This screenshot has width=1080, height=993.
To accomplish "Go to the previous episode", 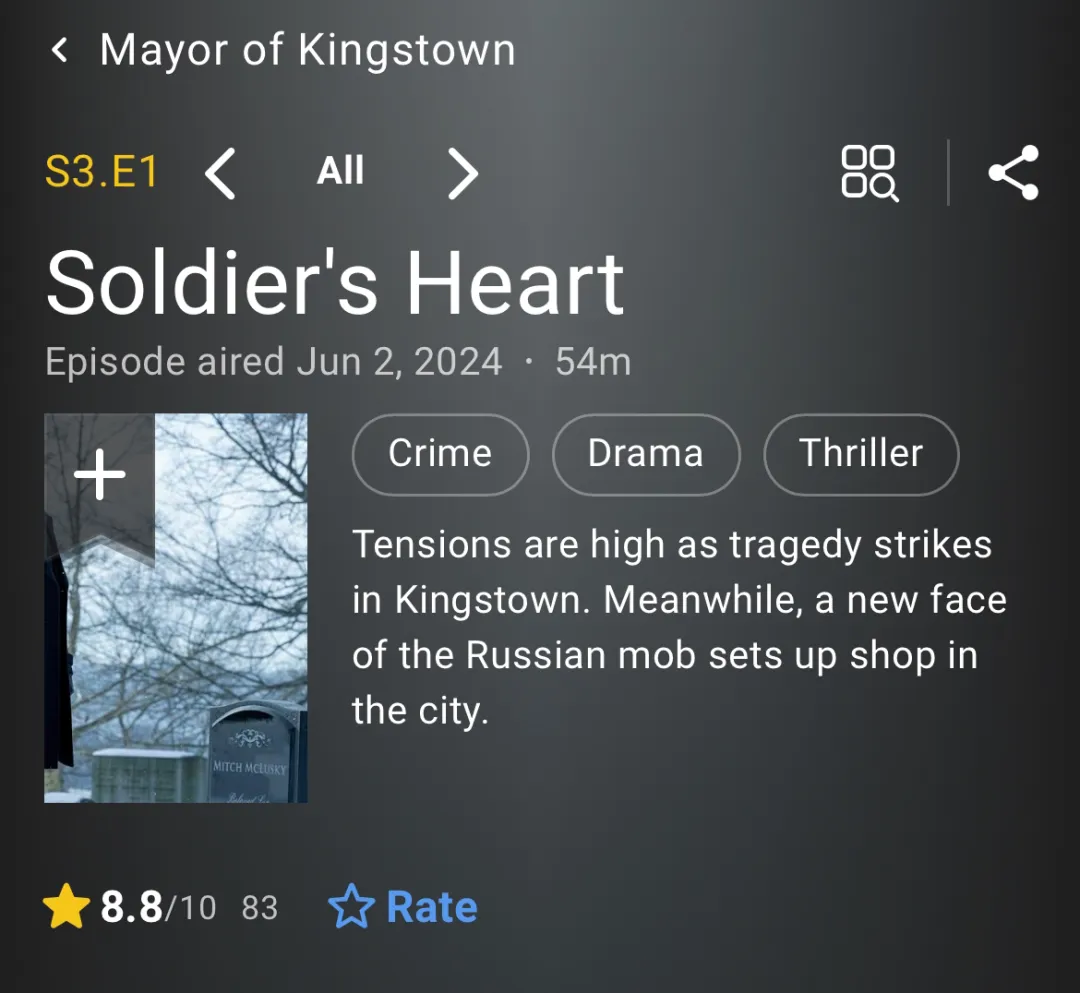I will point(220,174).
